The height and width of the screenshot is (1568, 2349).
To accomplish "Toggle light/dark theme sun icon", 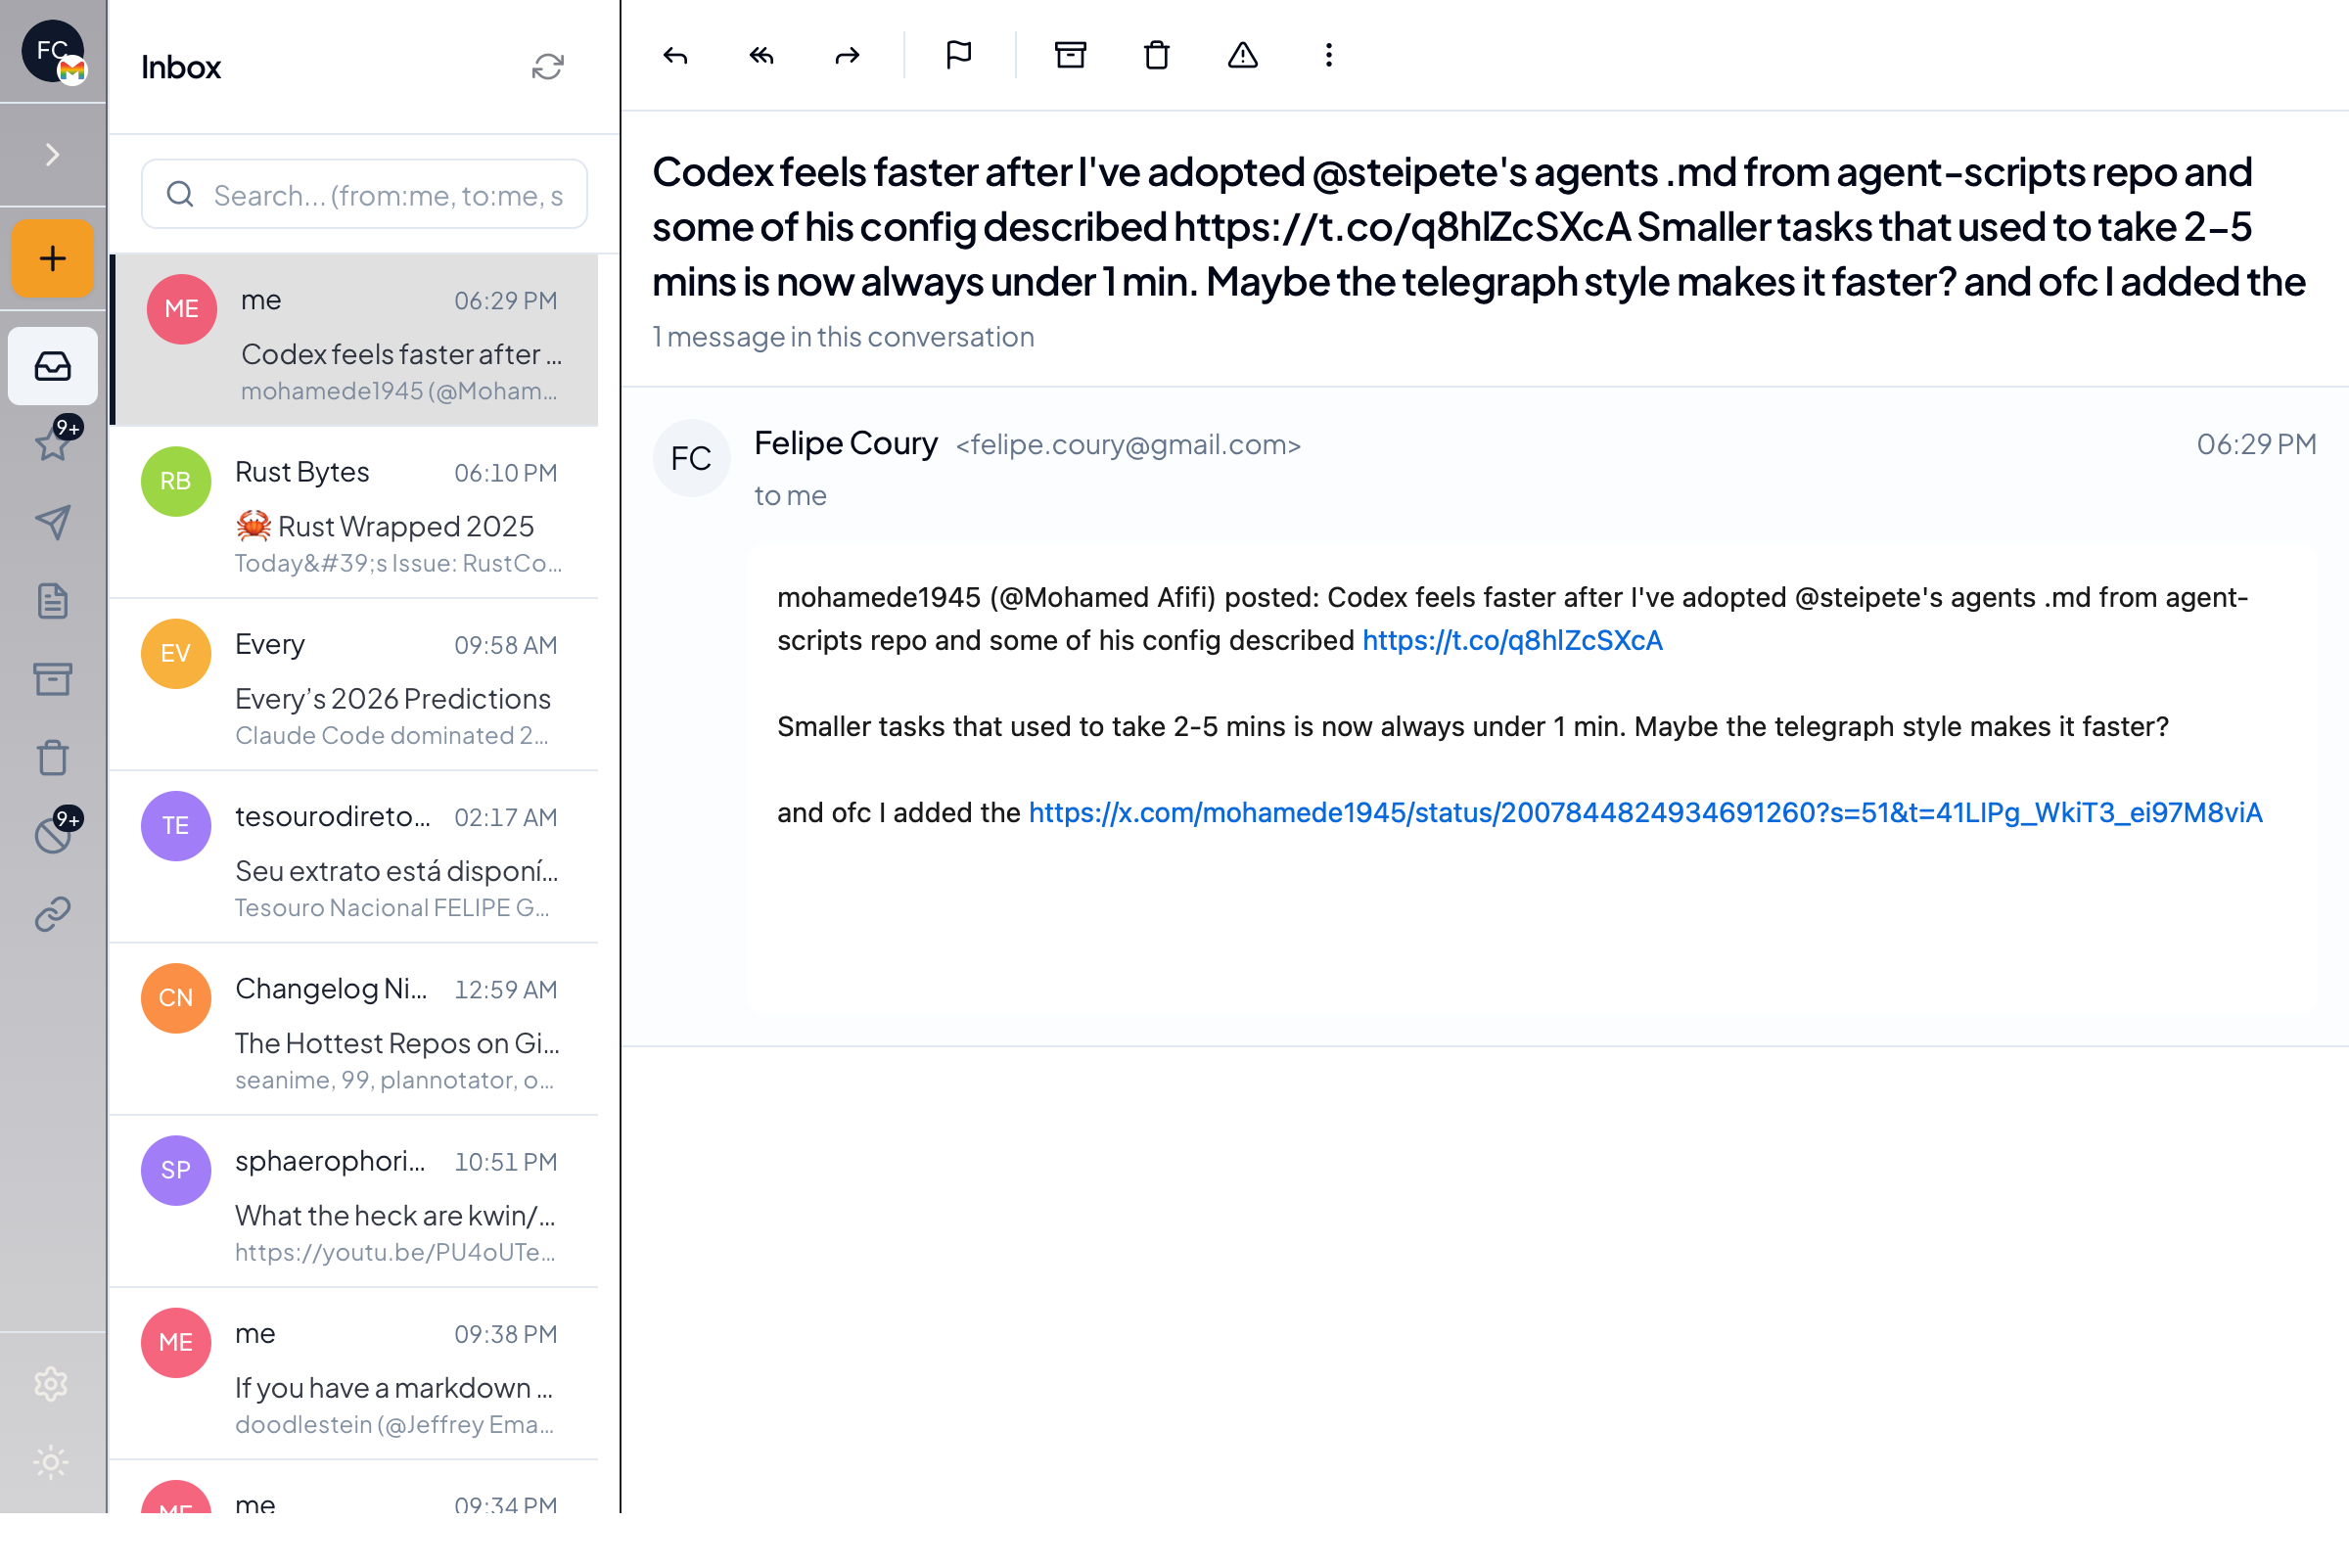I will coord(51,1462).
